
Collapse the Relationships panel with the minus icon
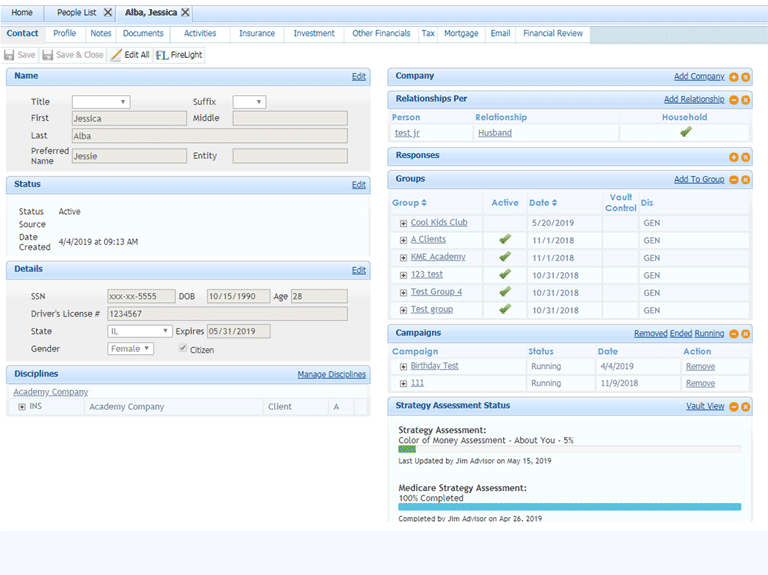pyautogui.click(x=733, y=100)
